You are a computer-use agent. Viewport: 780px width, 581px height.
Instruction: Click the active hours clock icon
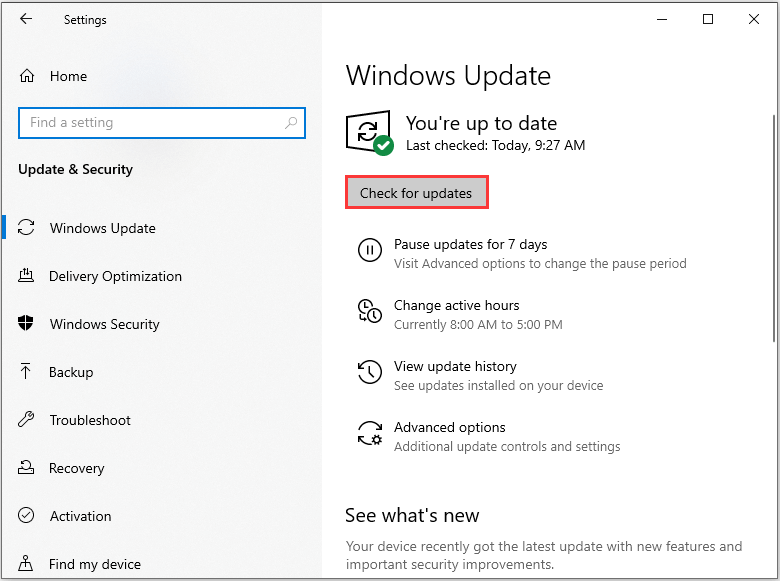click(370, 311)
